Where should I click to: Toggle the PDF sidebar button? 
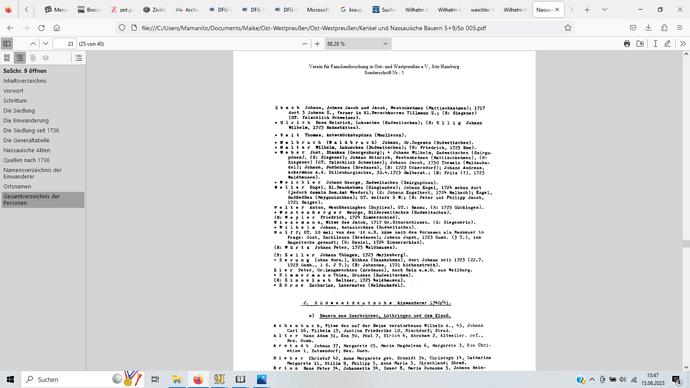point(7,44)
